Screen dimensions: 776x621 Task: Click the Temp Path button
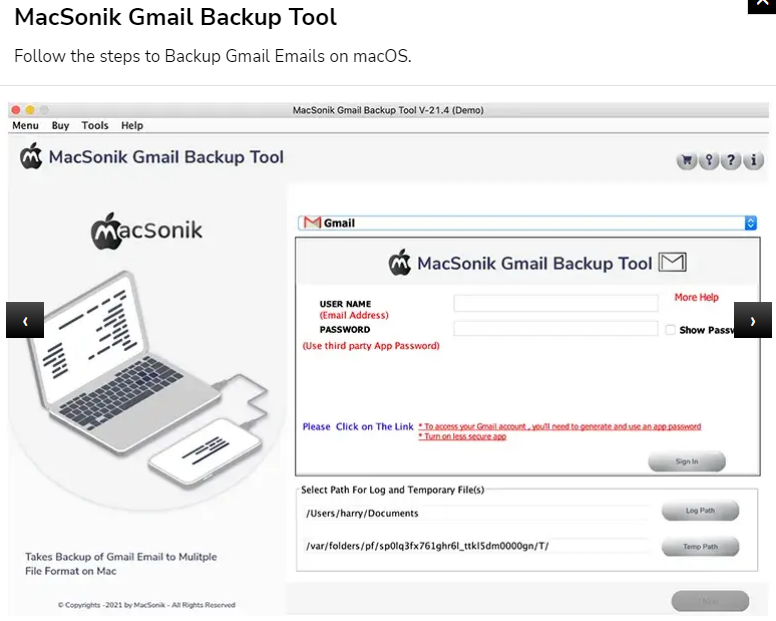[700, 547]
